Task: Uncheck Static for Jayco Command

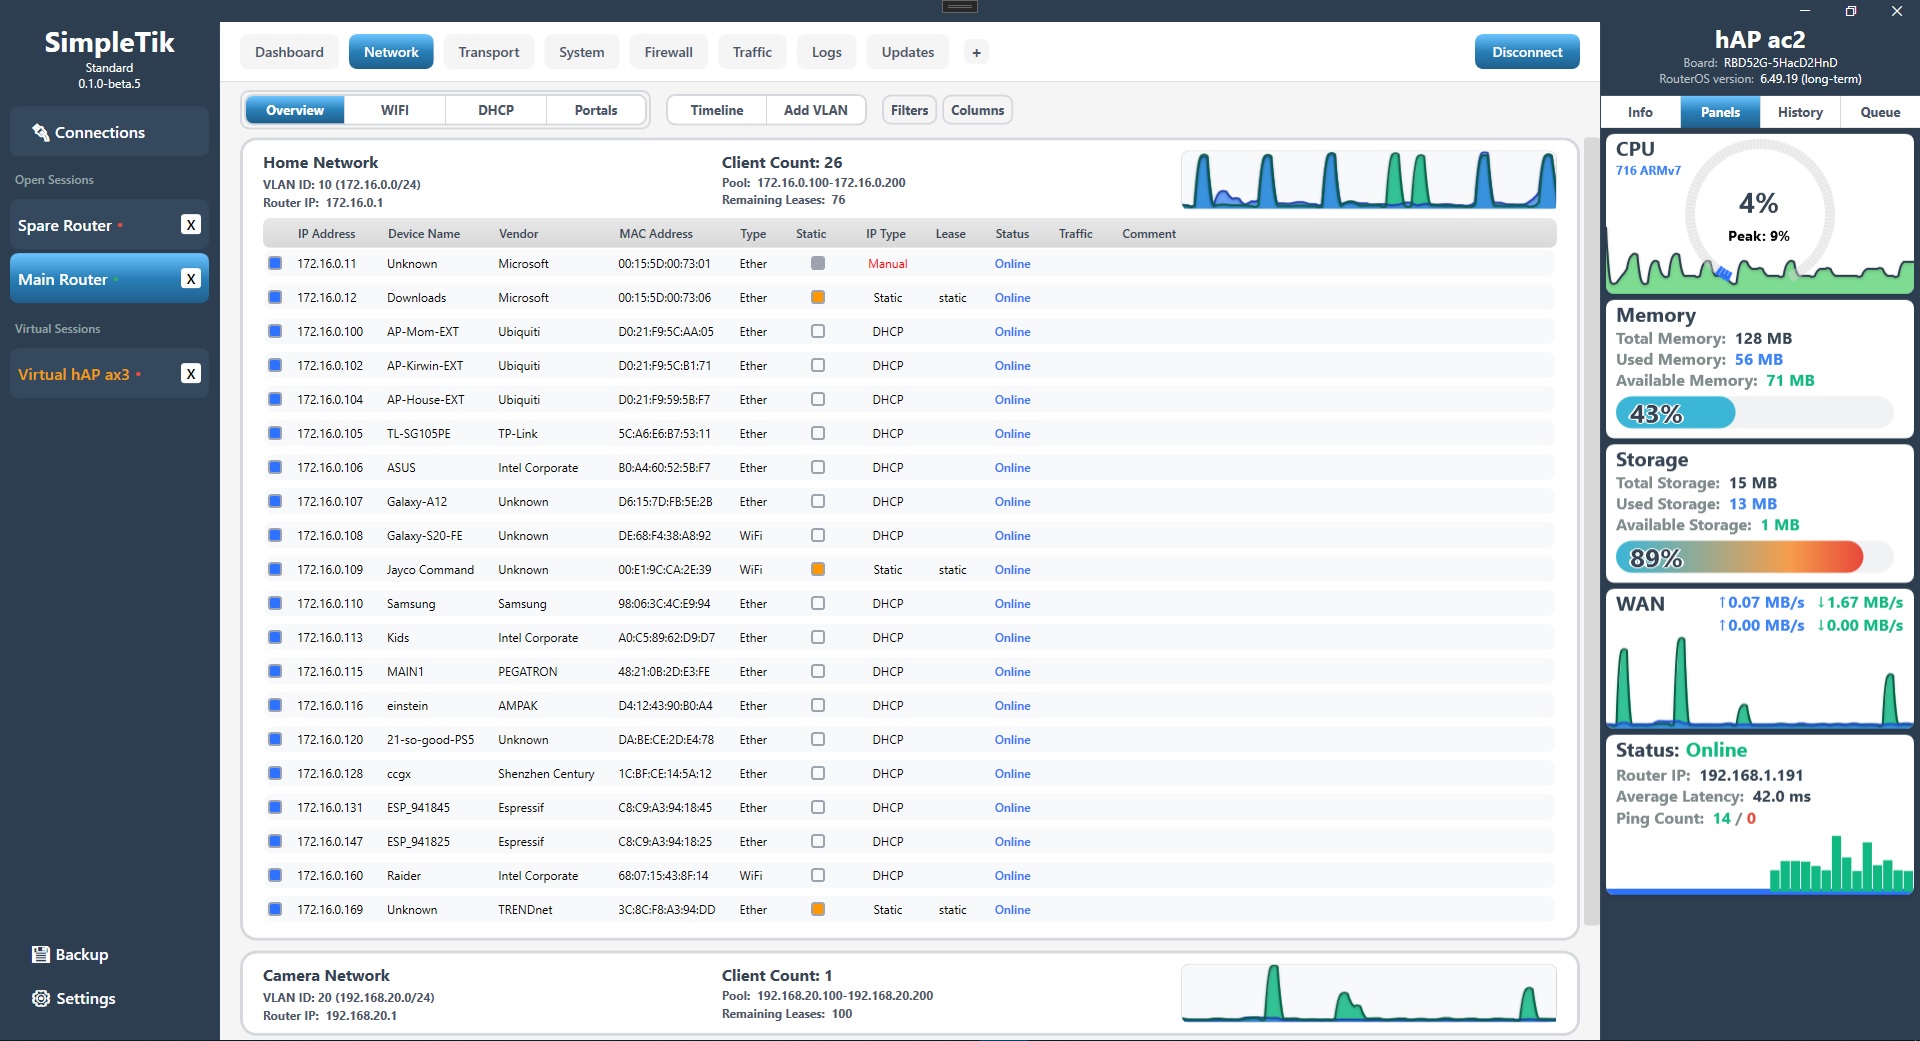Action: click(818, 569)
